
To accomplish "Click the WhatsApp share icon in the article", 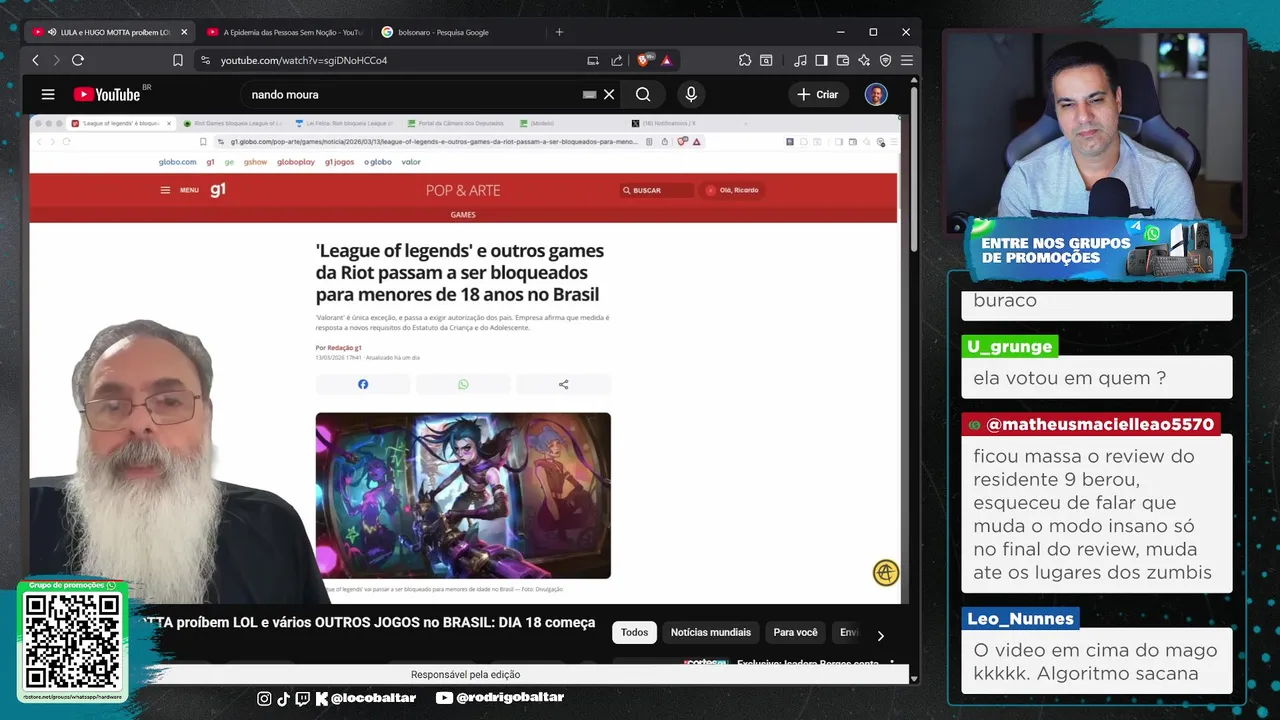I will click(x=463, y=384).
